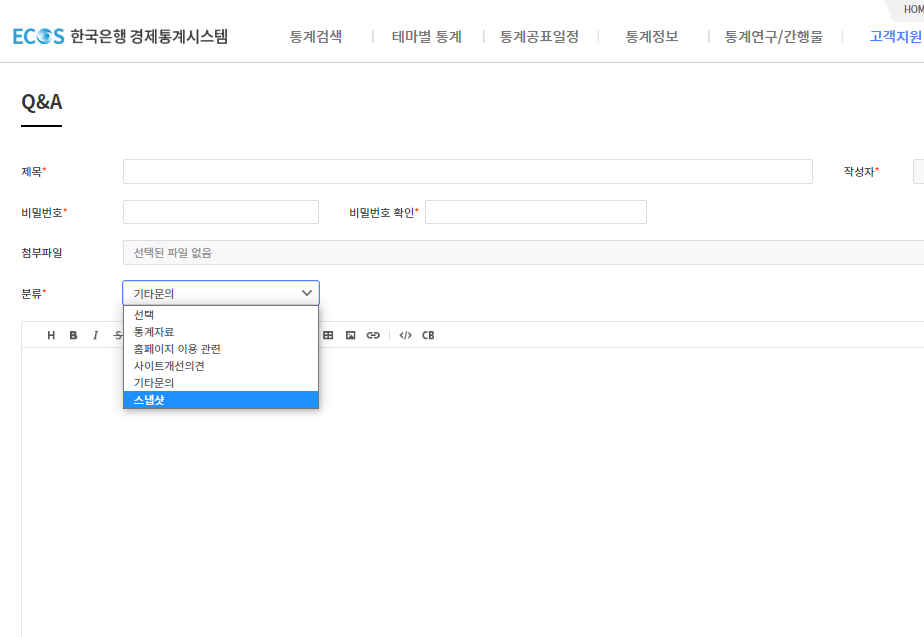The width and height of the screenshot is (924, 637).
Task: Click inside the editor text area
Action: 473,492
